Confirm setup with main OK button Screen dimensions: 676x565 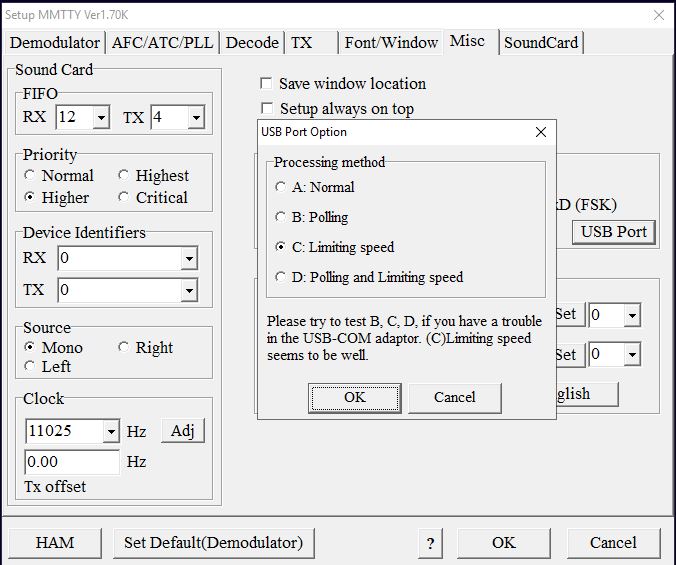(504, 543)
